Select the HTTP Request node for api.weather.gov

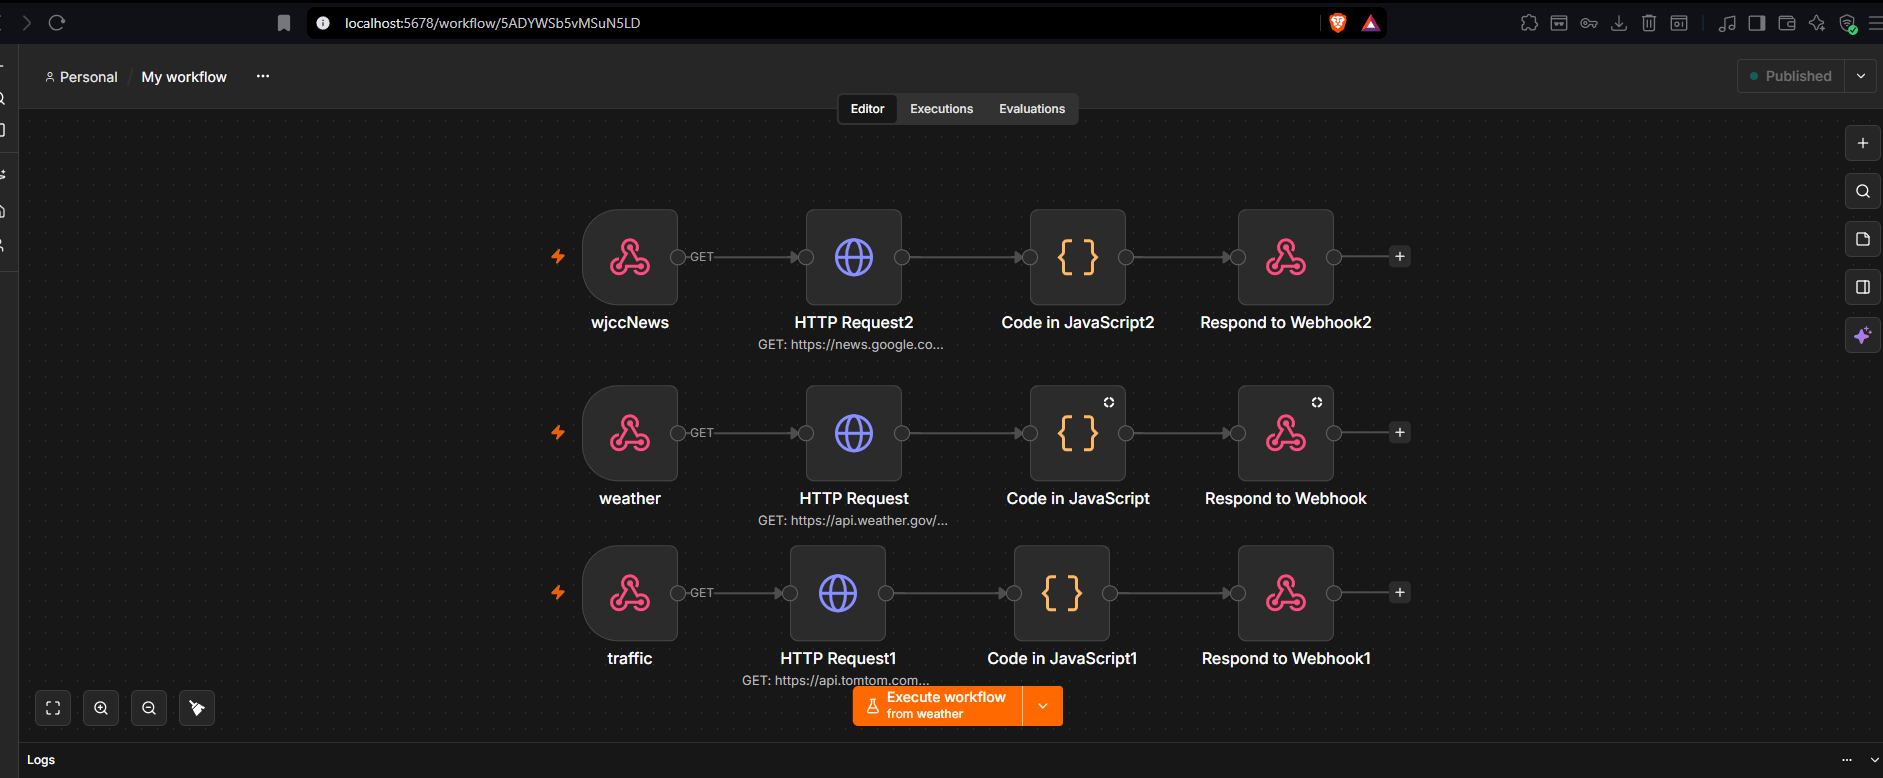pyautogui.click(x=854, y=433)
